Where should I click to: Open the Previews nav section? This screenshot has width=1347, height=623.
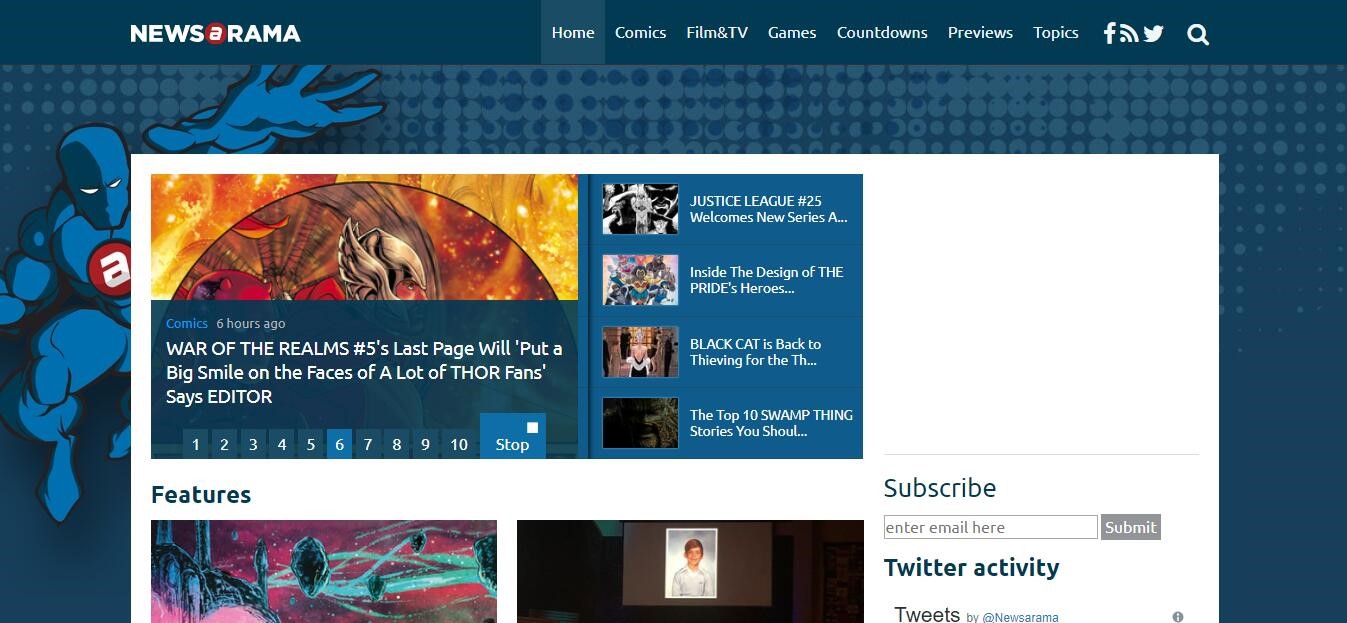coord(980,32)
